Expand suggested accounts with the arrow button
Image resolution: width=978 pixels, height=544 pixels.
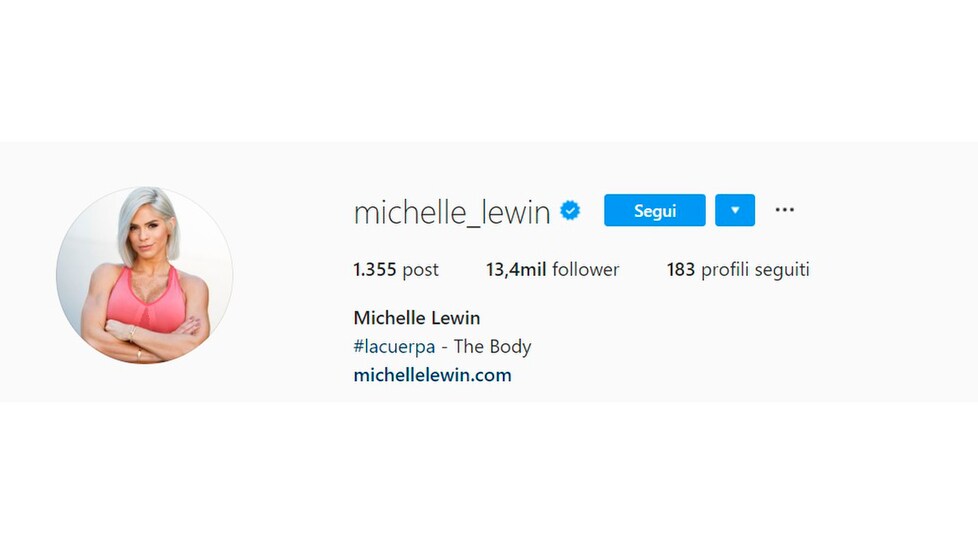pos(735,210)
